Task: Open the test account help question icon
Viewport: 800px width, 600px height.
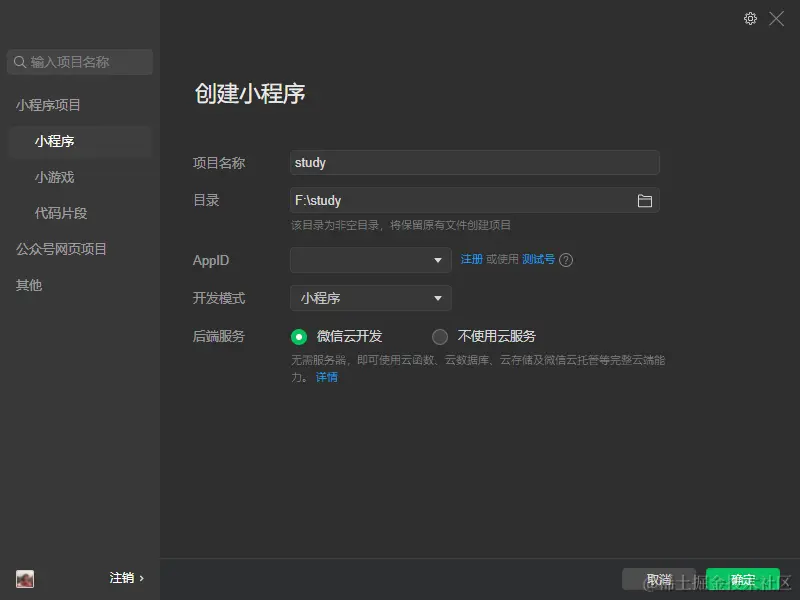Action: [x=566, y=260]
